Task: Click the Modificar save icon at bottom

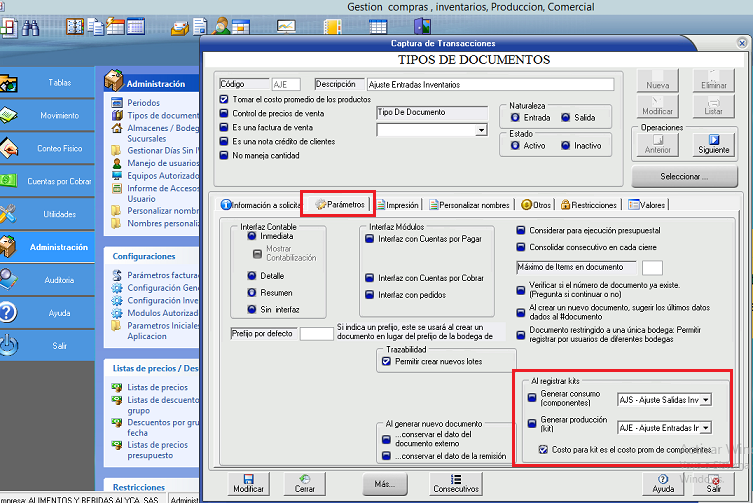Action: [x=248, y=484]
